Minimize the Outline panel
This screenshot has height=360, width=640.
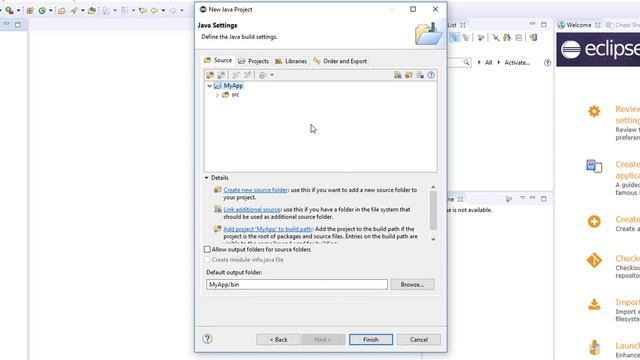click(x=533, y=198)
